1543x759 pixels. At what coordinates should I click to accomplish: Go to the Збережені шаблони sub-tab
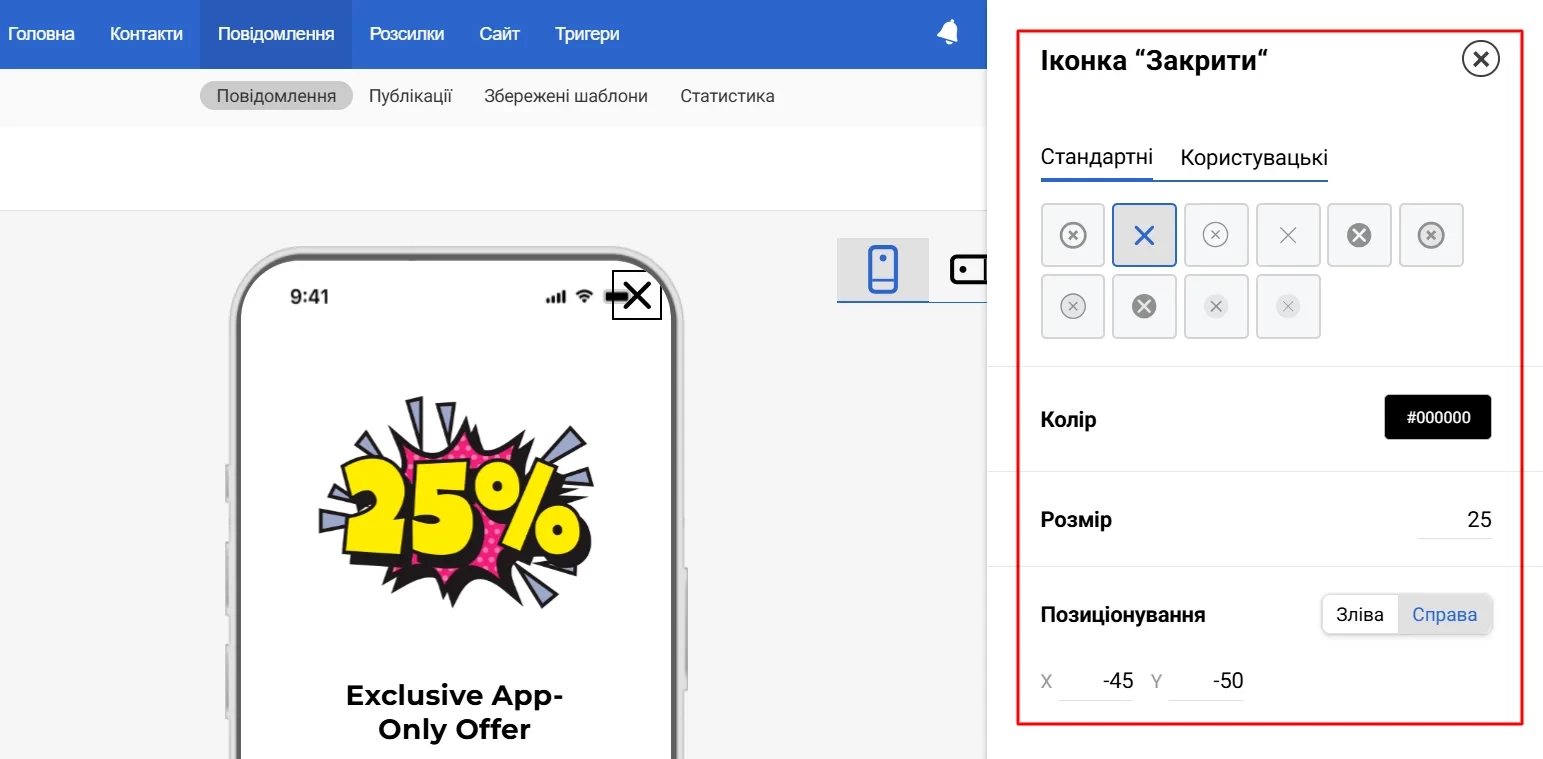pyautogui.click(x=566, y=96)
